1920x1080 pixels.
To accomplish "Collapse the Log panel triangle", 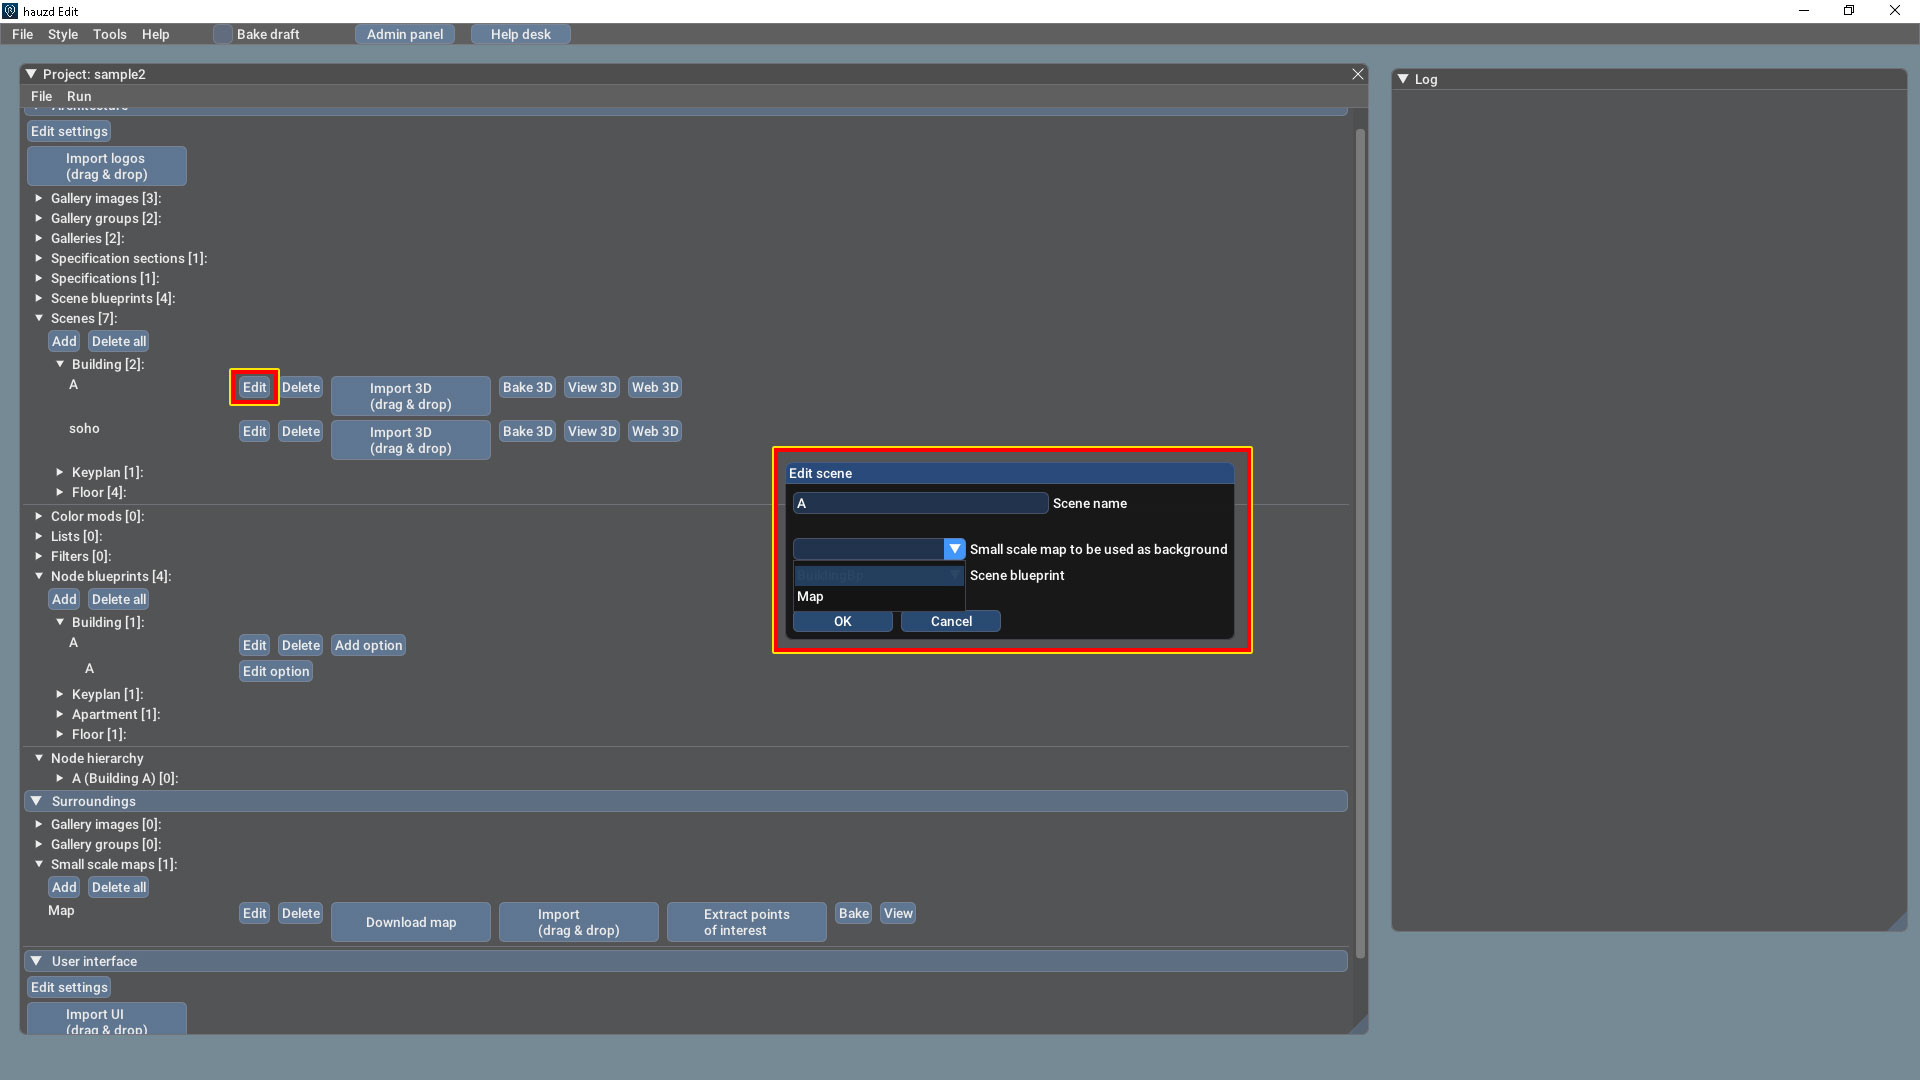I will 1403,79.
